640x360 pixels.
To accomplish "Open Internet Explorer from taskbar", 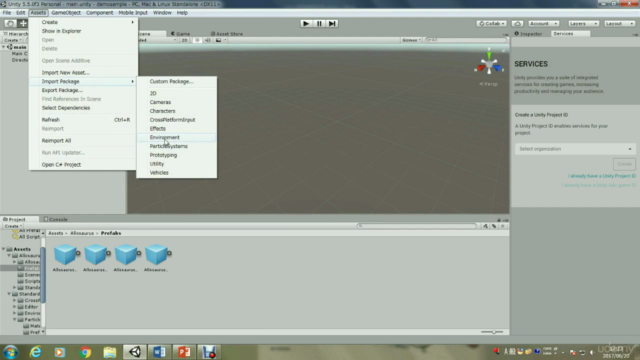I will 36,352.
